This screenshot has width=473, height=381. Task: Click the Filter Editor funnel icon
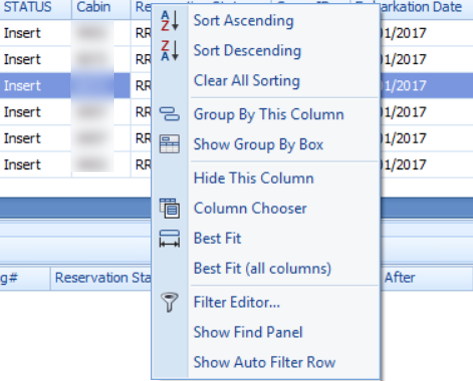tap(170, 302)
